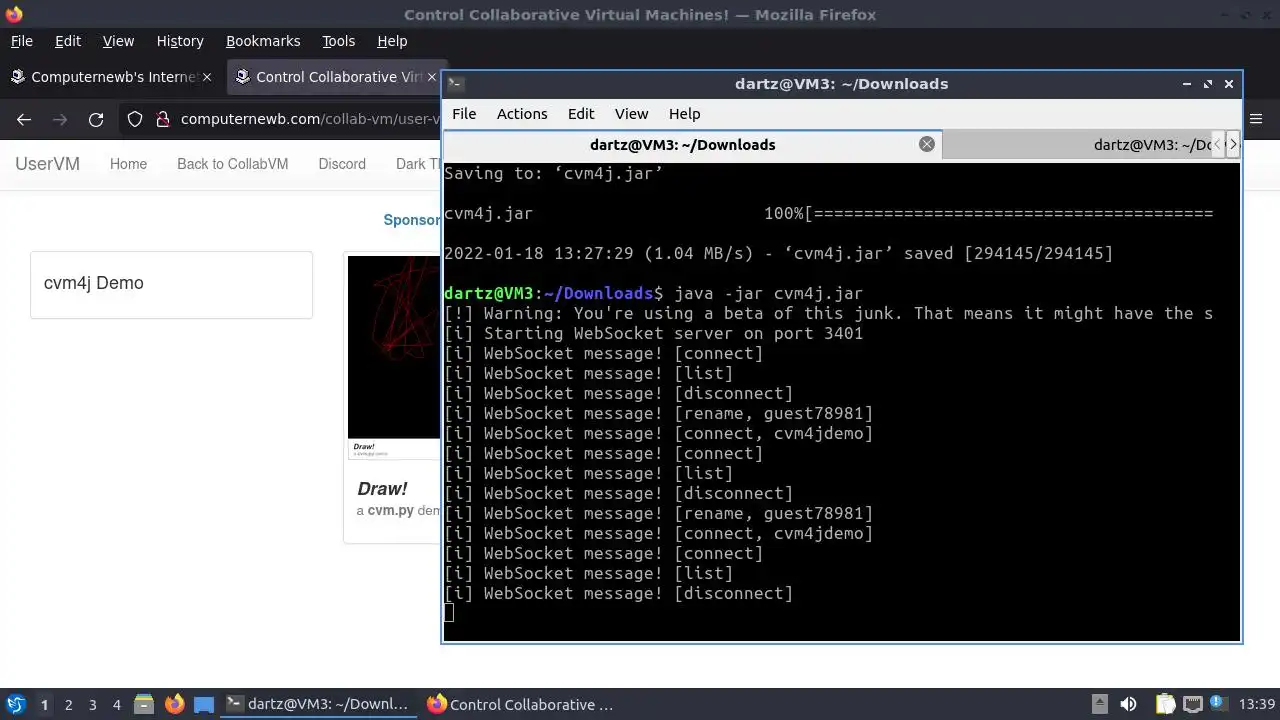Click the padlock site security icon
1280x720 pixels.
pyautogui.click(x=163, y=119)
